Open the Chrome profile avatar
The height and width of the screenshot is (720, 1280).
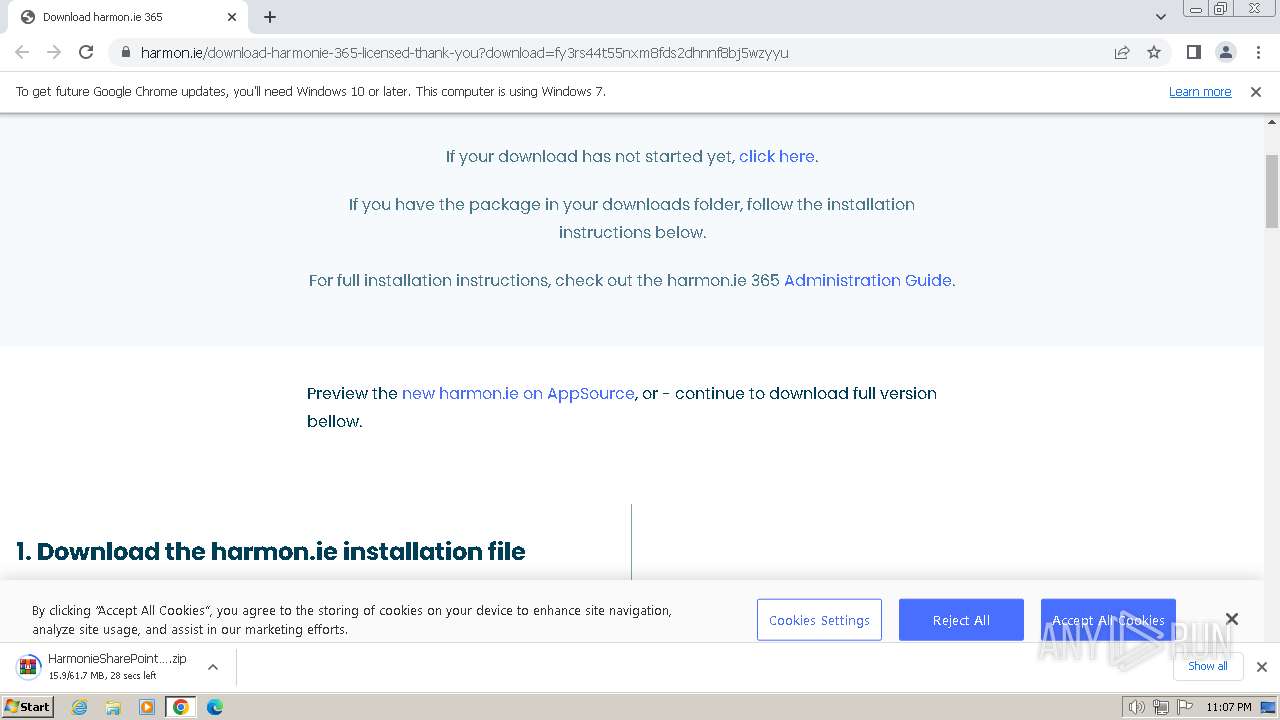(x=1225, y=52)
